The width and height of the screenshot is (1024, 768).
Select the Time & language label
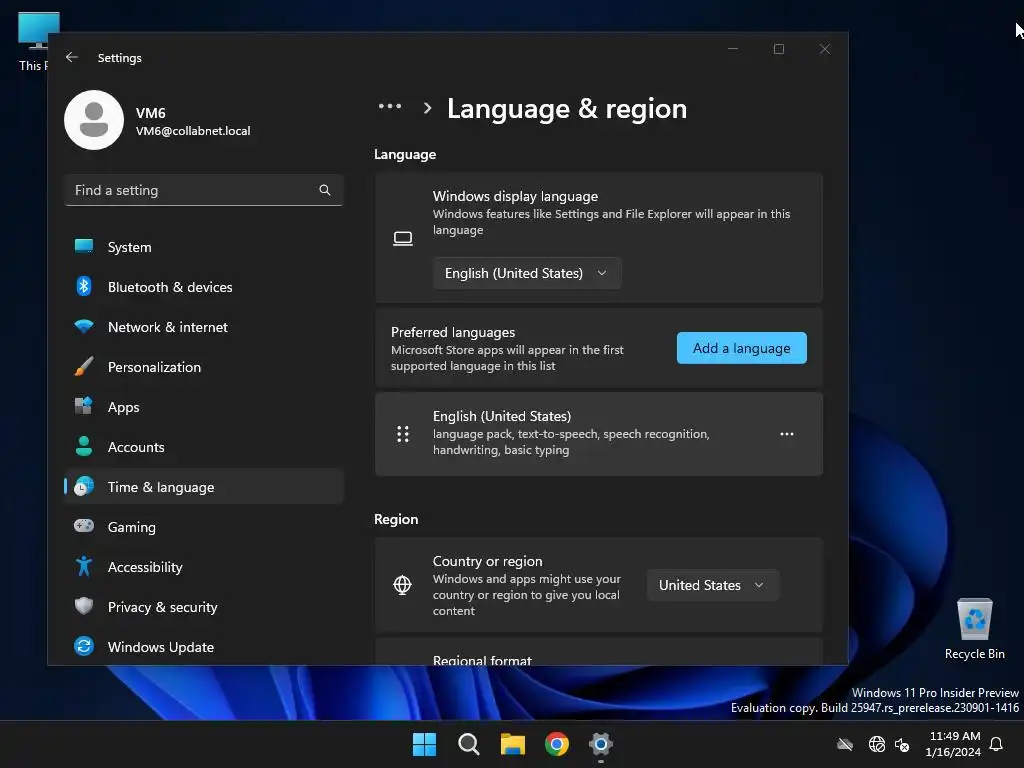(x=161, y=487)
